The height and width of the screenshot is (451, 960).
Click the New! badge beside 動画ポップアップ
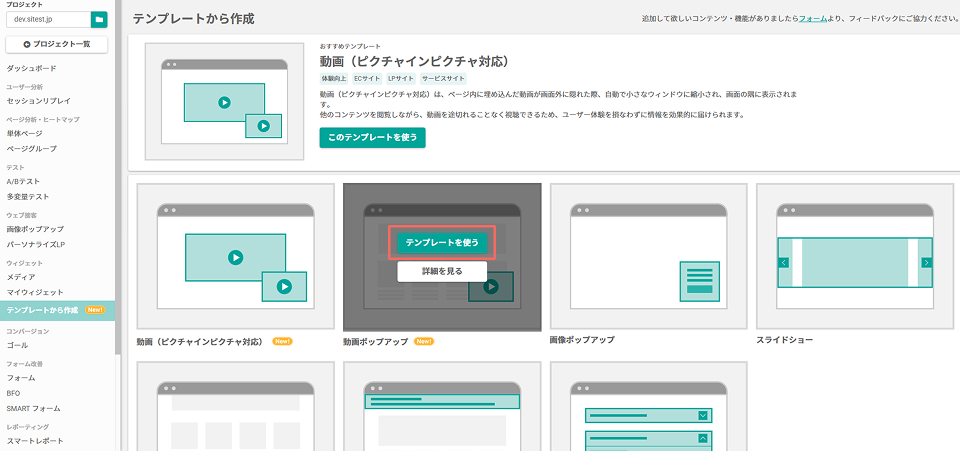[424, 341]
